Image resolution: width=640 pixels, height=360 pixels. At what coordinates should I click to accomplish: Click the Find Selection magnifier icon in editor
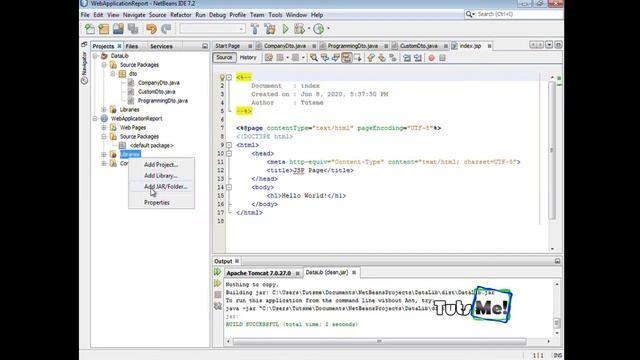313,58
